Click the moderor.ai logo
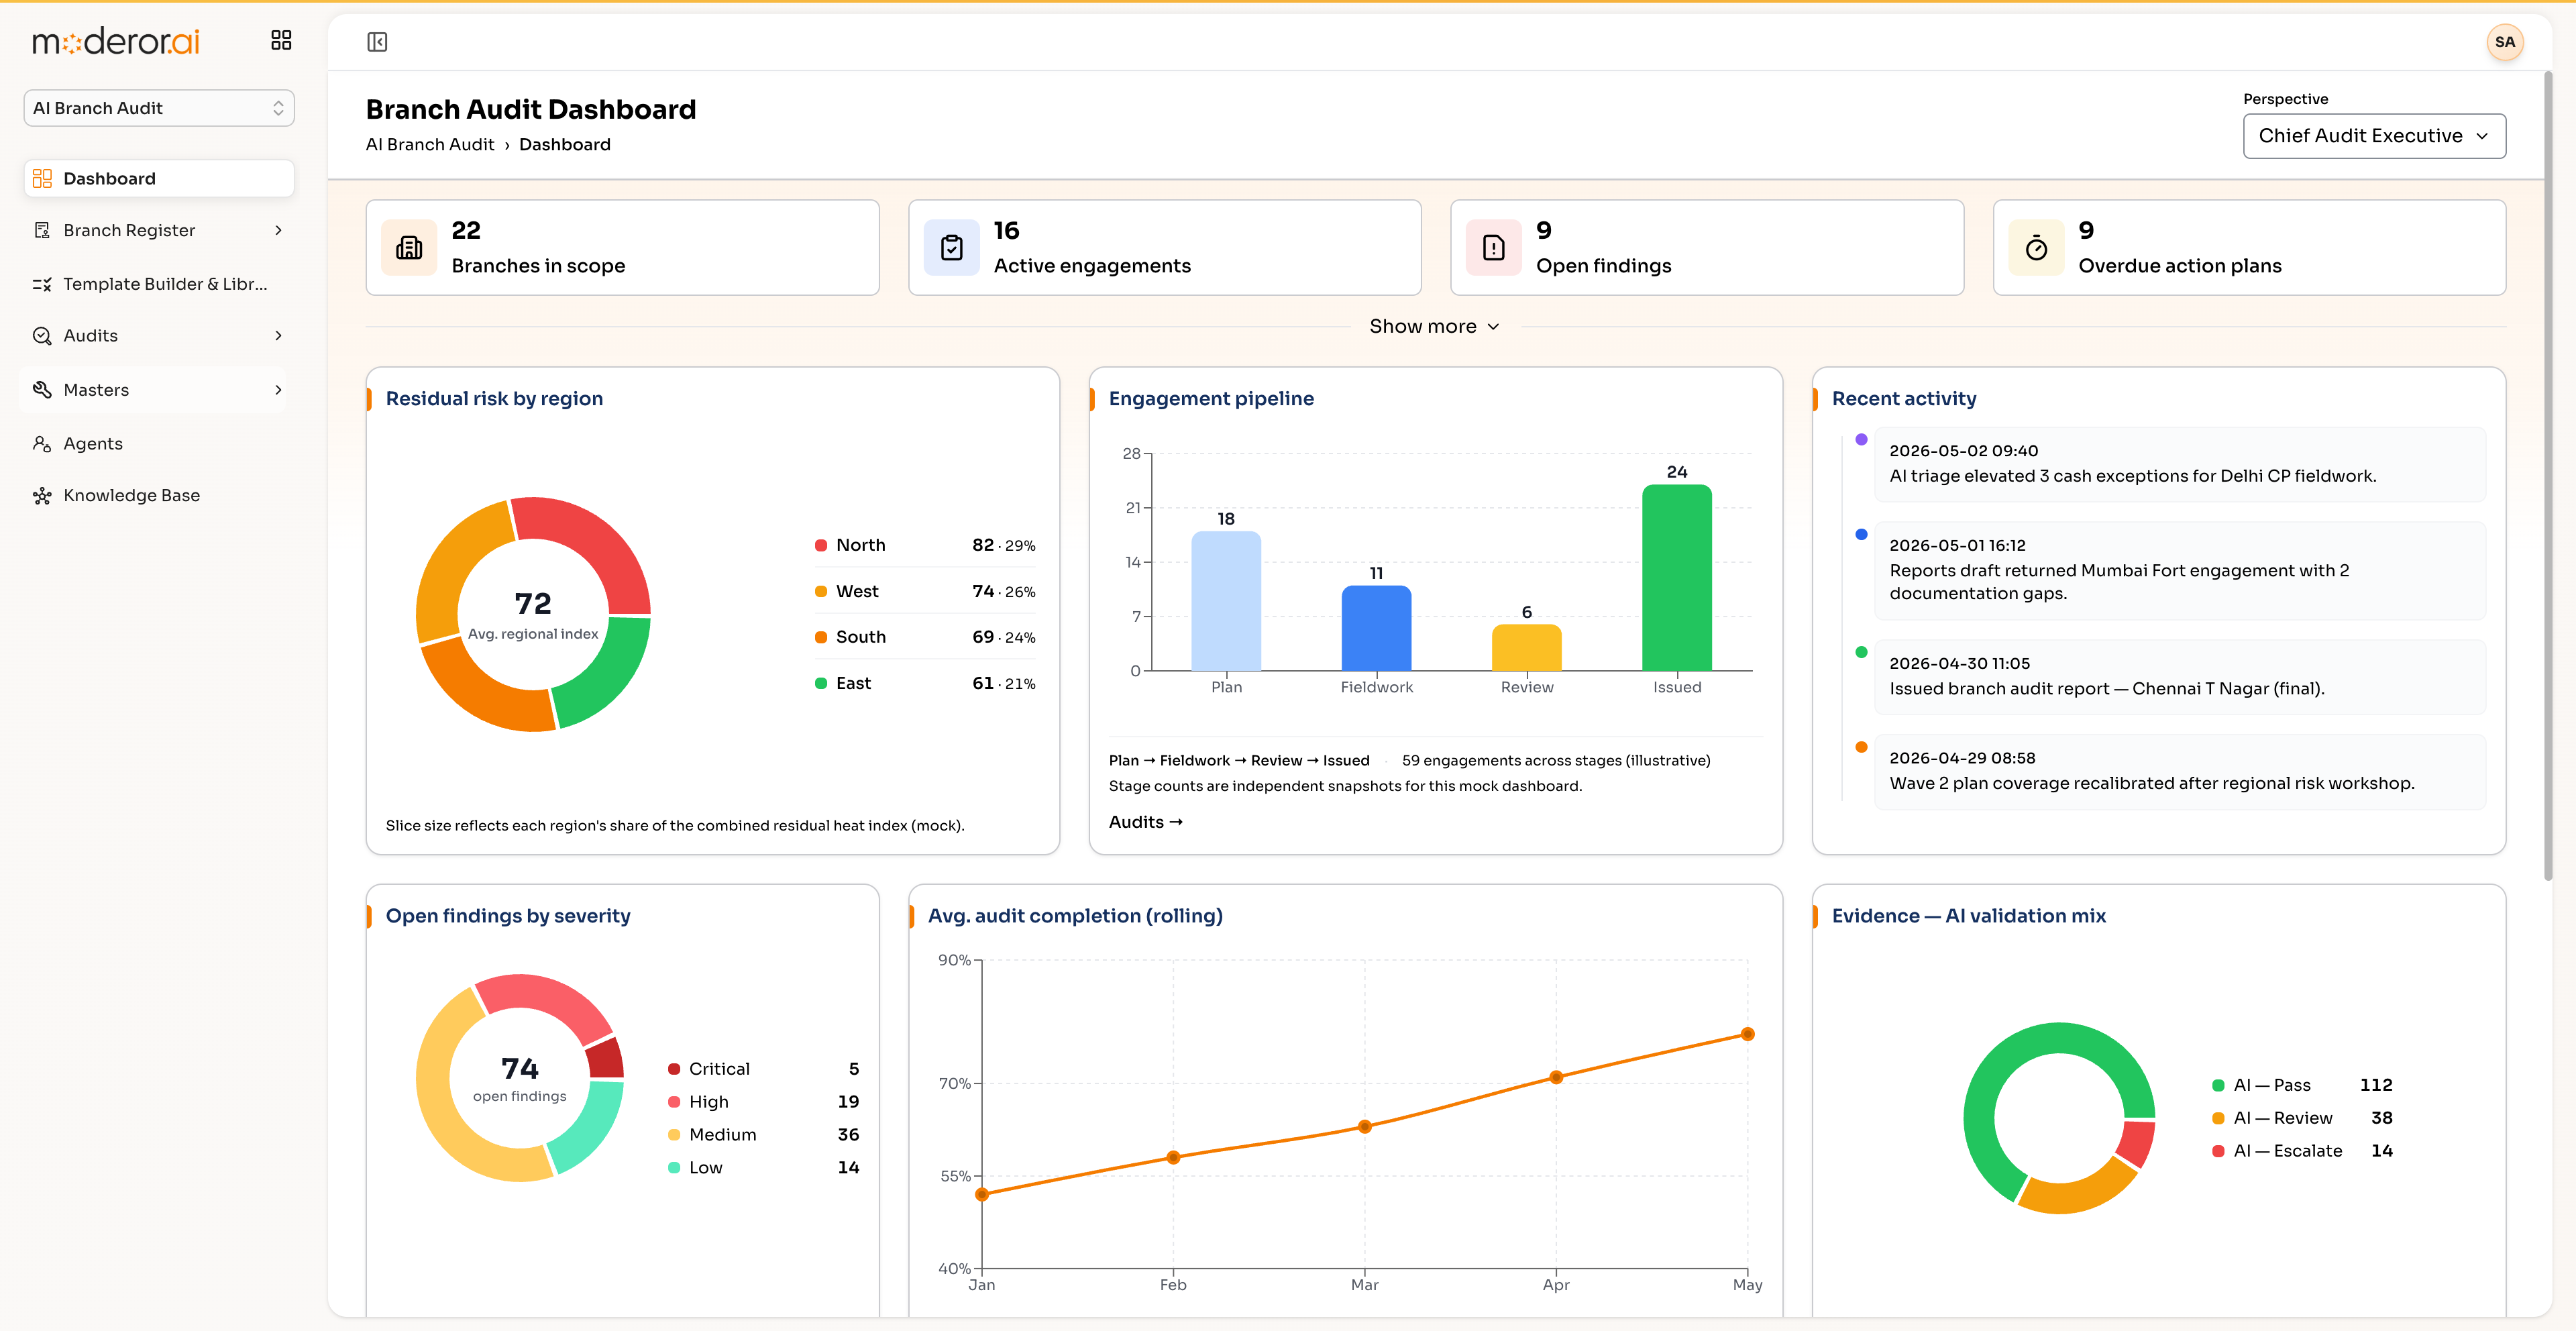This screenshot has height=1331, width=2576. 116,41
